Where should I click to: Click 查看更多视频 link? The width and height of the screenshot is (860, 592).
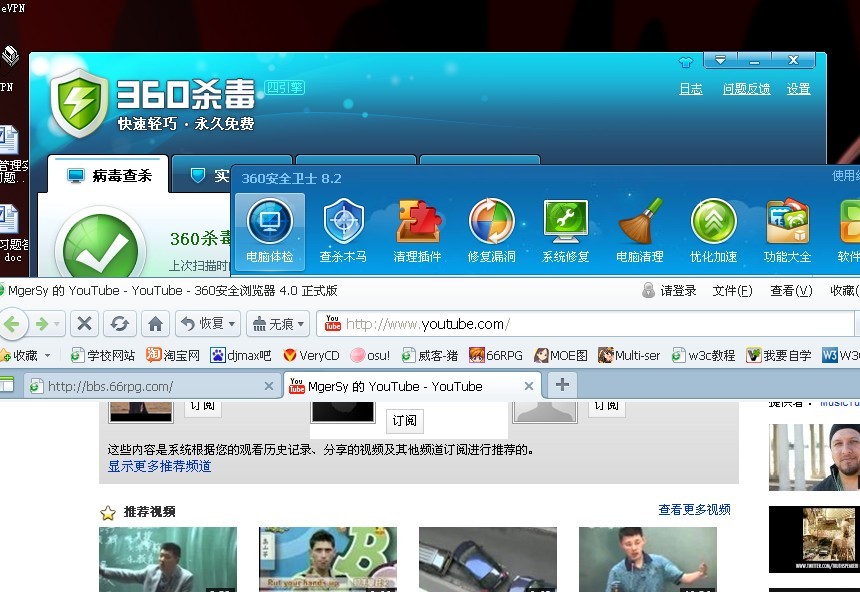(x=694, y=510)
